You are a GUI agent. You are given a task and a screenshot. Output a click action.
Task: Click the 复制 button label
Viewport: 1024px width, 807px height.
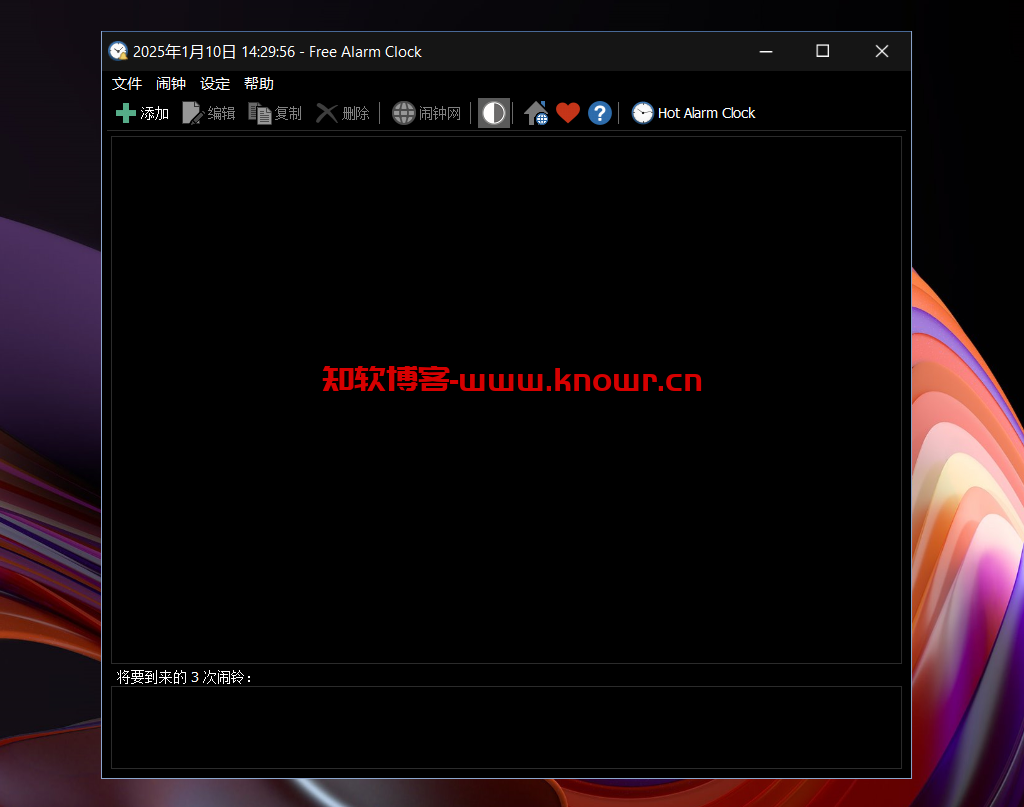click(x=288, y=114)
